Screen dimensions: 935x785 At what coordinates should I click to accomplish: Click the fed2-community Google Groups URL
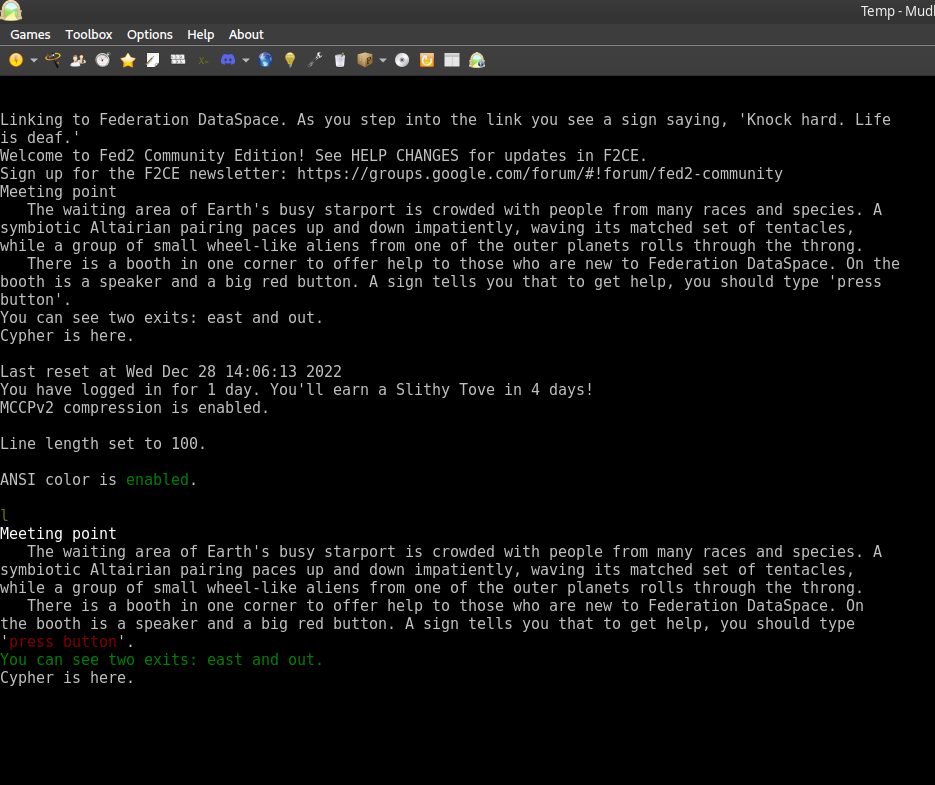tap(539, 174)
